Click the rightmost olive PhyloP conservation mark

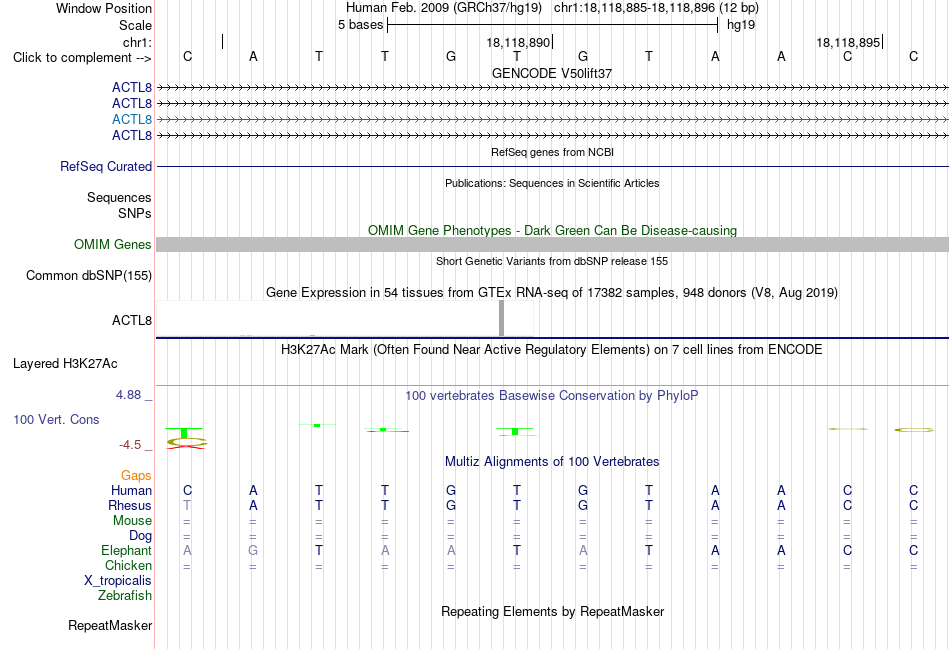[914, 430]
